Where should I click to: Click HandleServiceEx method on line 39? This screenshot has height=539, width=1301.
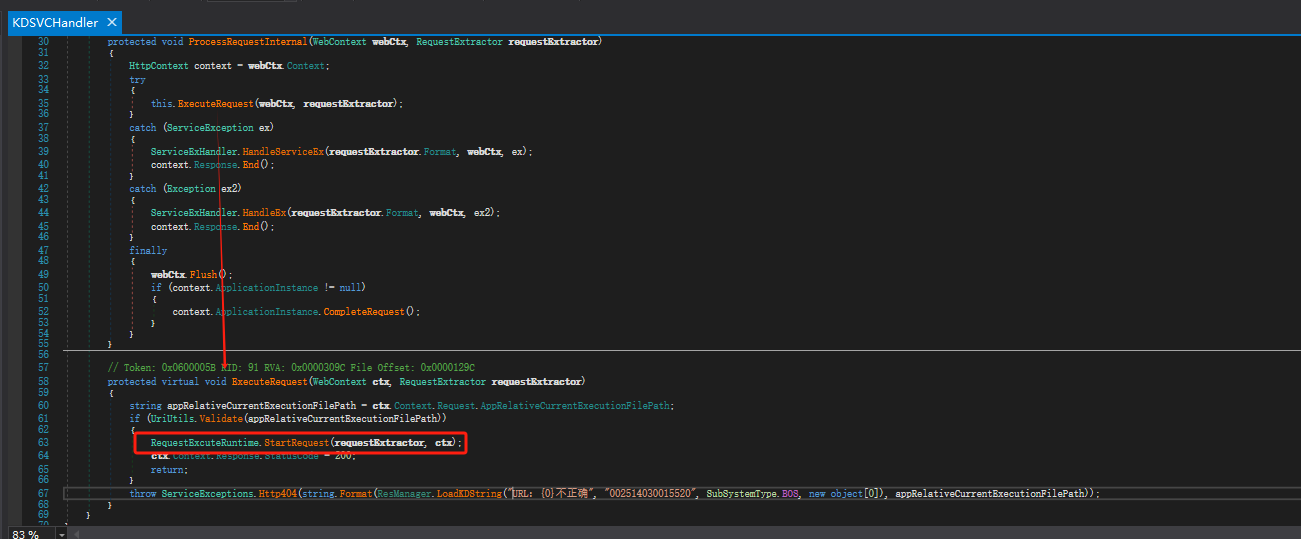[x=286, y=152]
